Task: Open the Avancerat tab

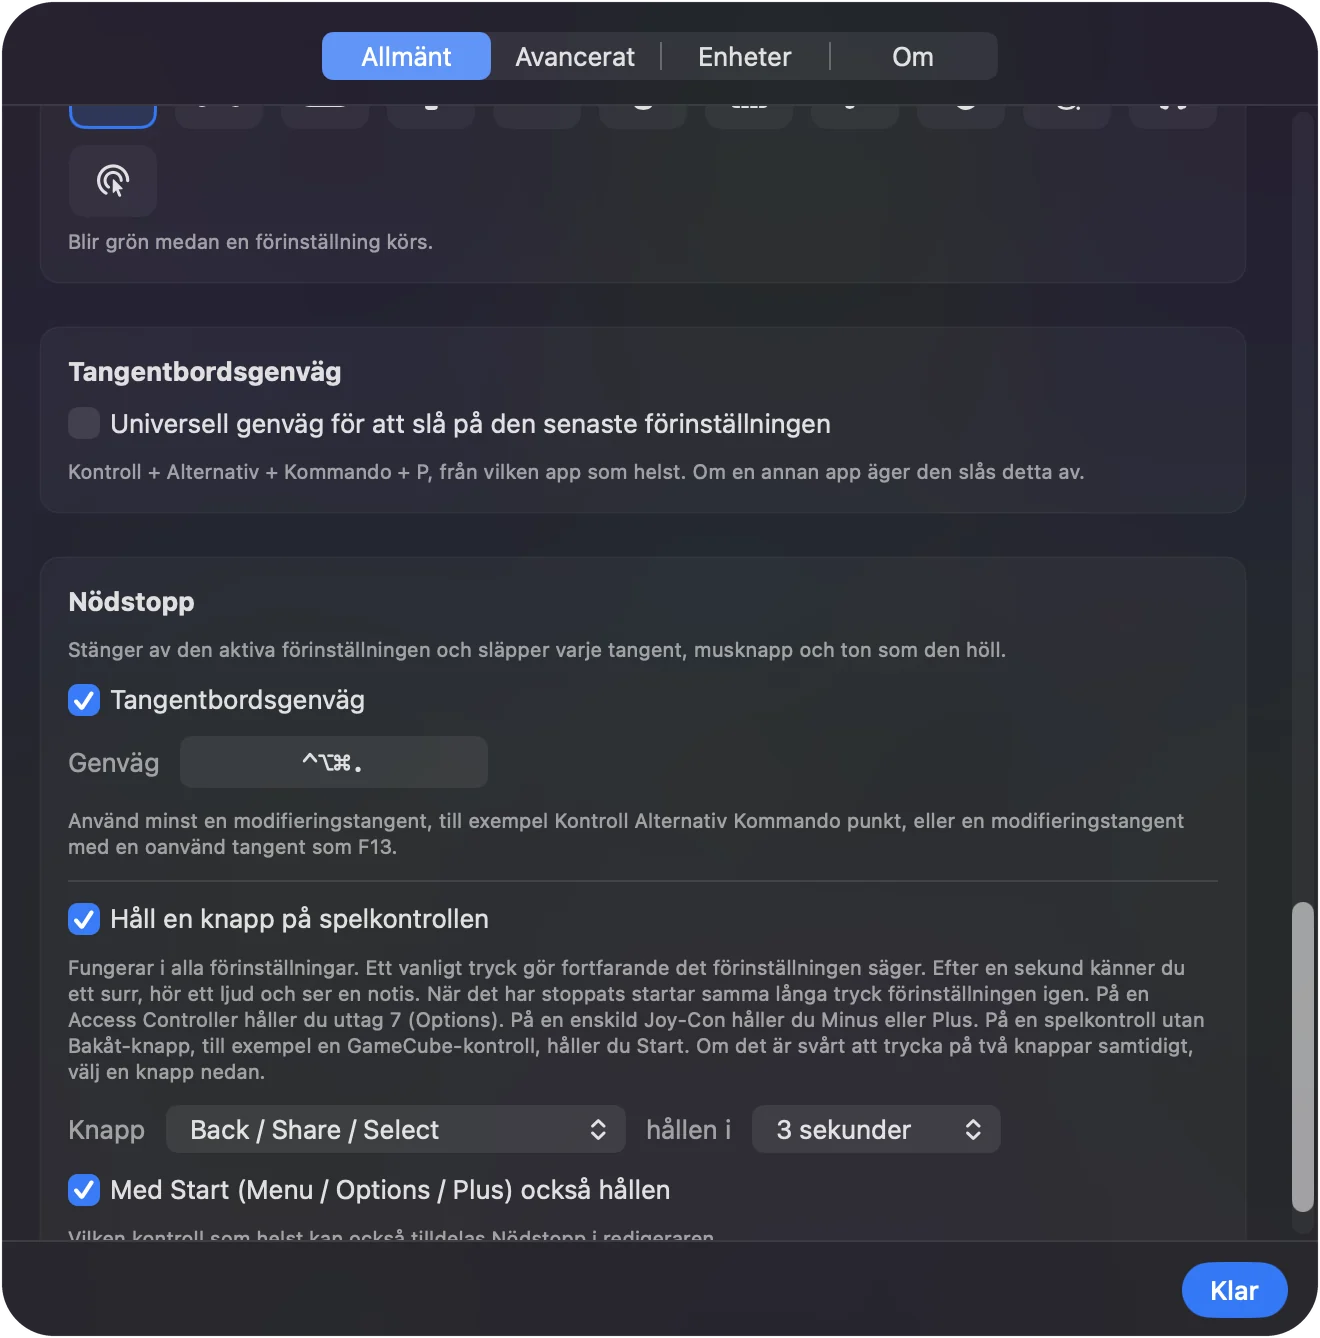Action: (x=575, y=57)
